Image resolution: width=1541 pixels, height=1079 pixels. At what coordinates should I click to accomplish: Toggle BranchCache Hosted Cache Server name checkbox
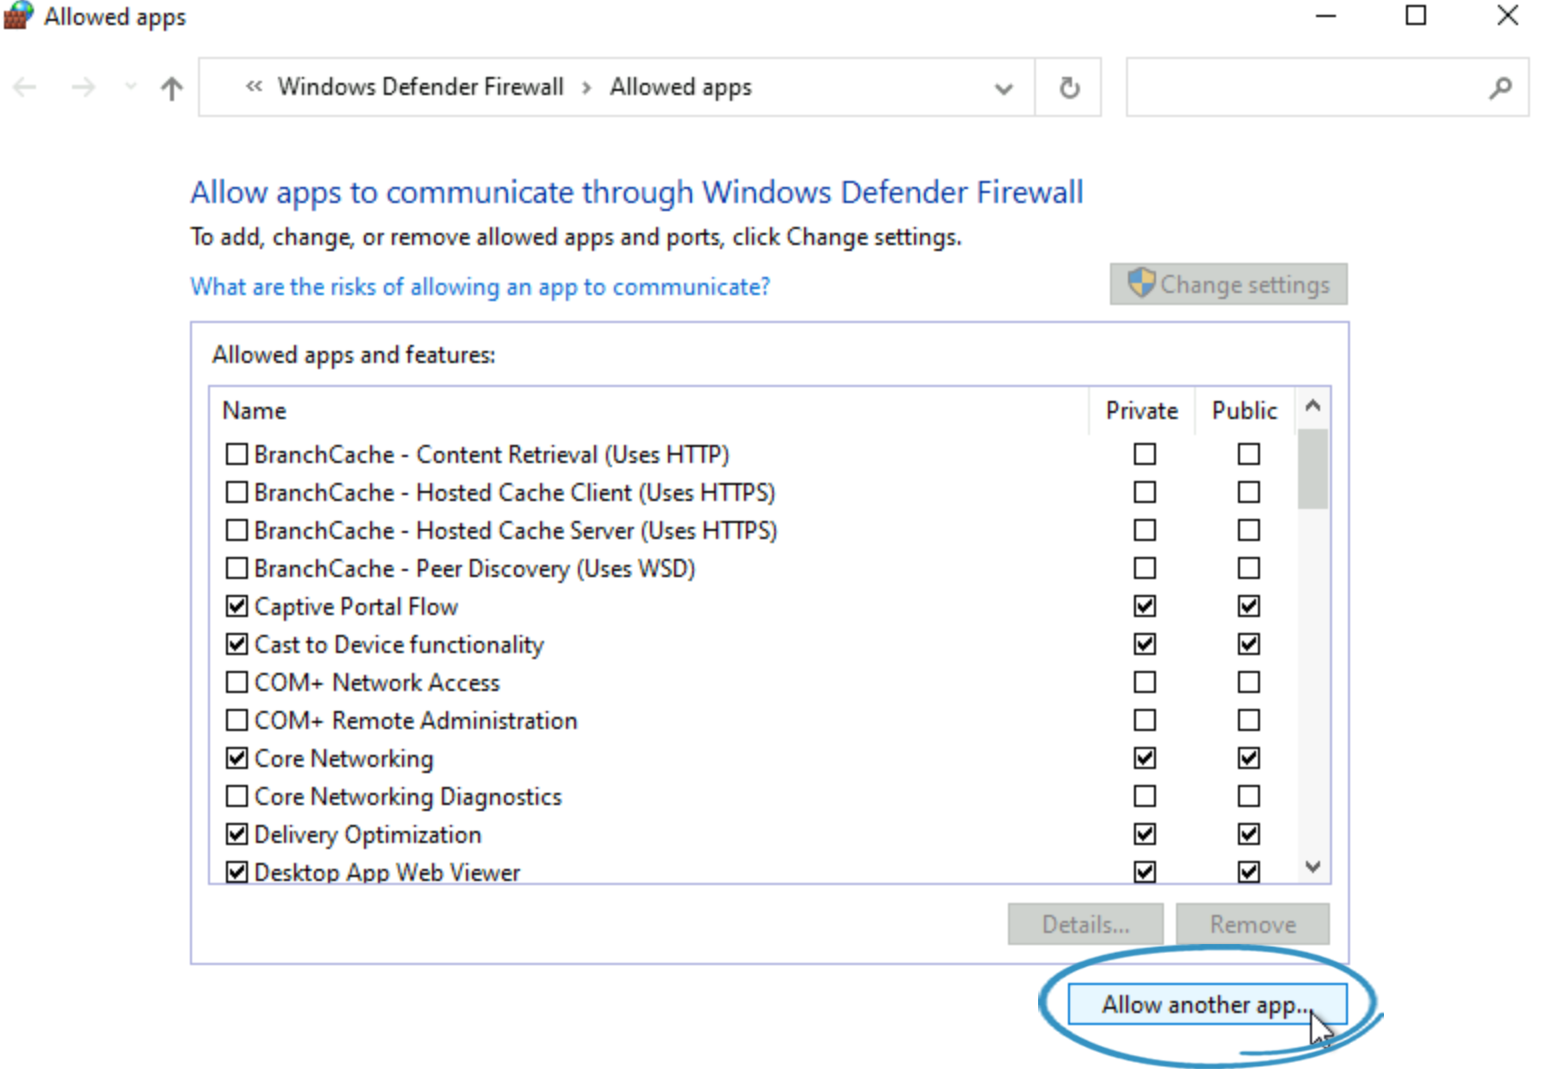[x=237, y=530]
